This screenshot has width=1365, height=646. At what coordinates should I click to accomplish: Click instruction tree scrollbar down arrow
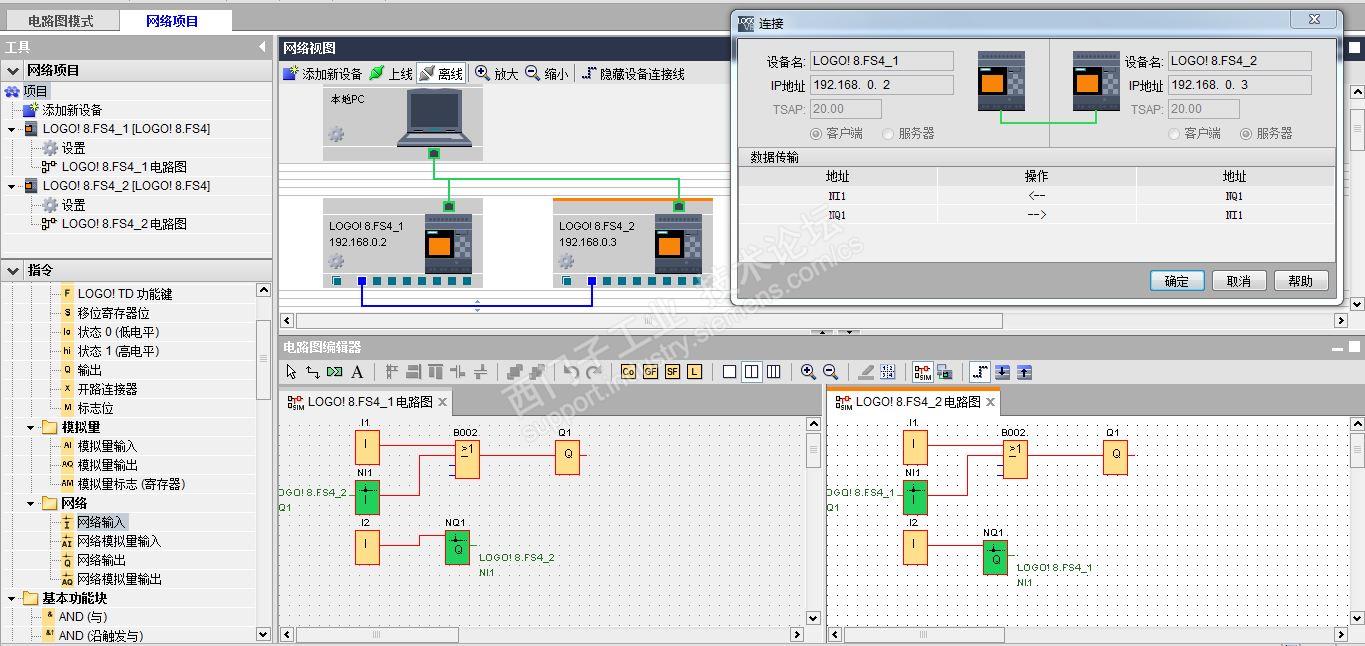point(264,634)
